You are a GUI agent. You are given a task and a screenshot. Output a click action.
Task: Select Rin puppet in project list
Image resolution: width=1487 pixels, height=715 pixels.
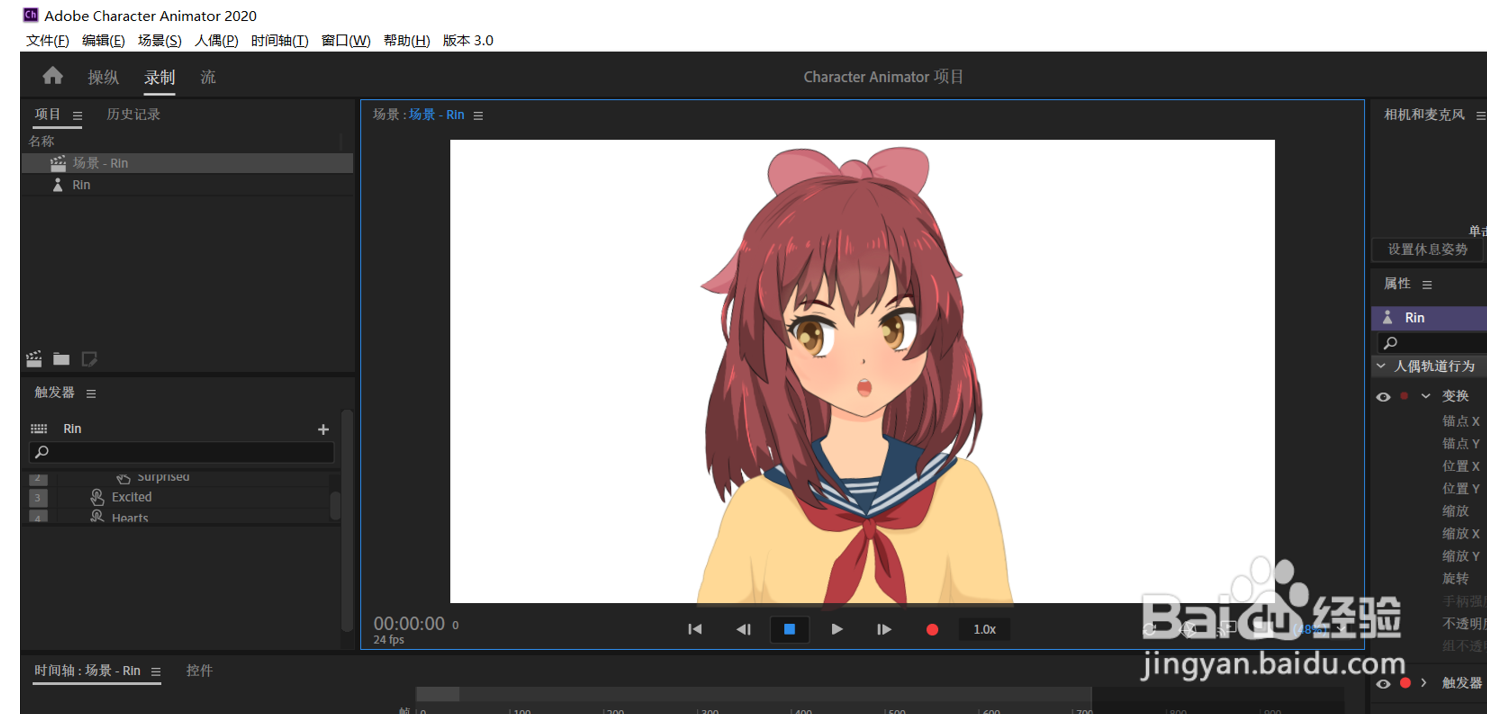[187, 185]
